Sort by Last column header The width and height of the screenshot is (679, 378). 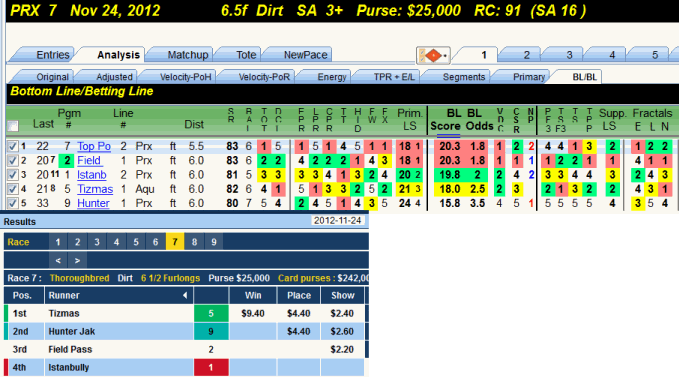(x=43, y=124)
